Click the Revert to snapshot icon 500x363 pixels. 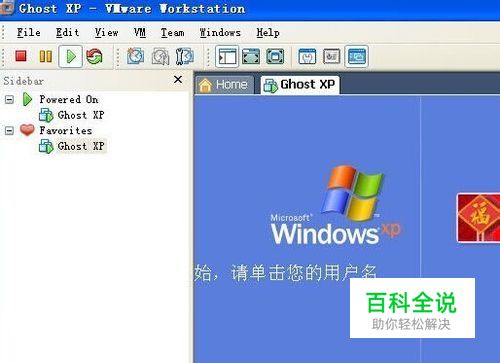coord(160,57)
